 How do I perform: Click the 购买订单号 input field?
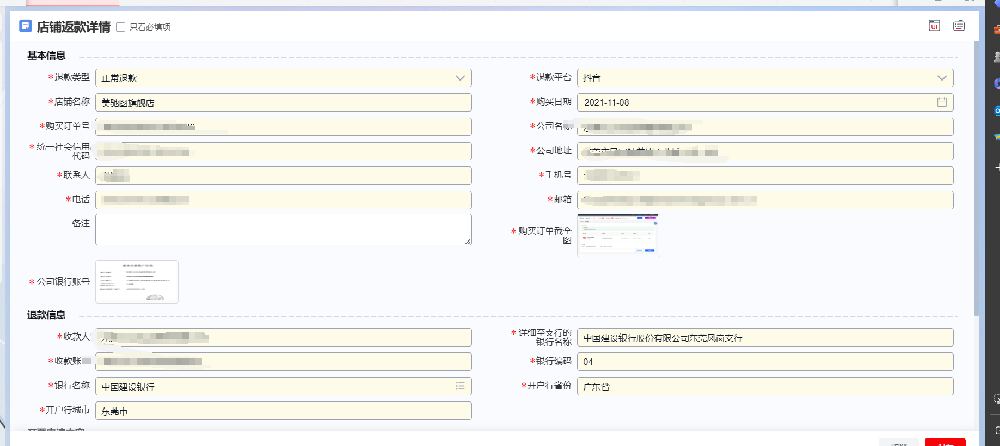tap(283, 126)
